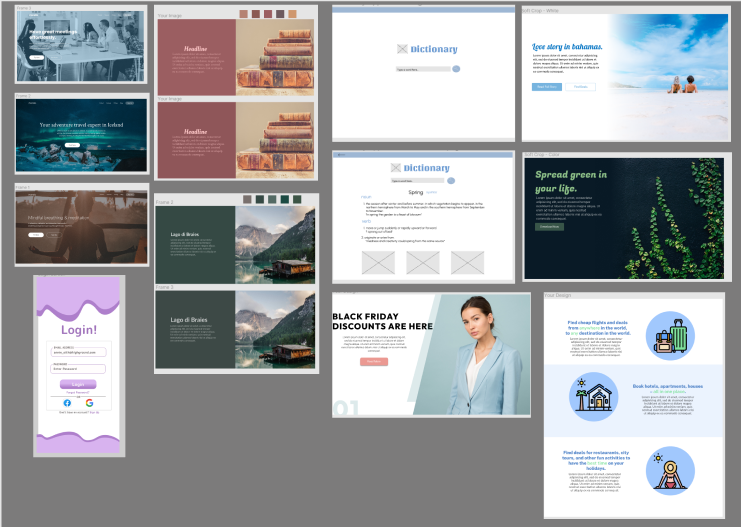Click the purple Login button
This screenshot has height=527, width=741.
coord(78,384)
